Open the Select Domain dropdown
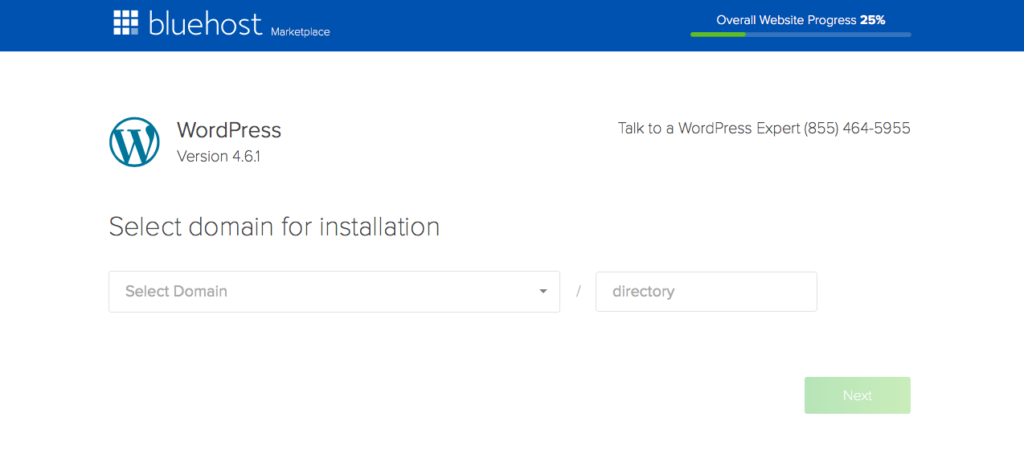Viewport: 1024px width, 454px height. [x=334, y=291]
